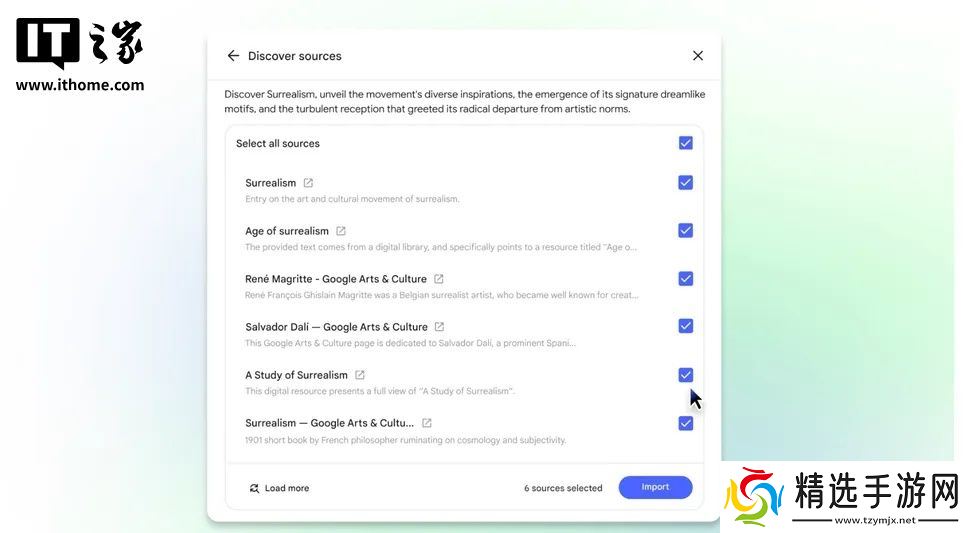This screenshot has width=970, height=533.
Task: Open the Surrealism source external link icon
Action: tap(308, 183)
